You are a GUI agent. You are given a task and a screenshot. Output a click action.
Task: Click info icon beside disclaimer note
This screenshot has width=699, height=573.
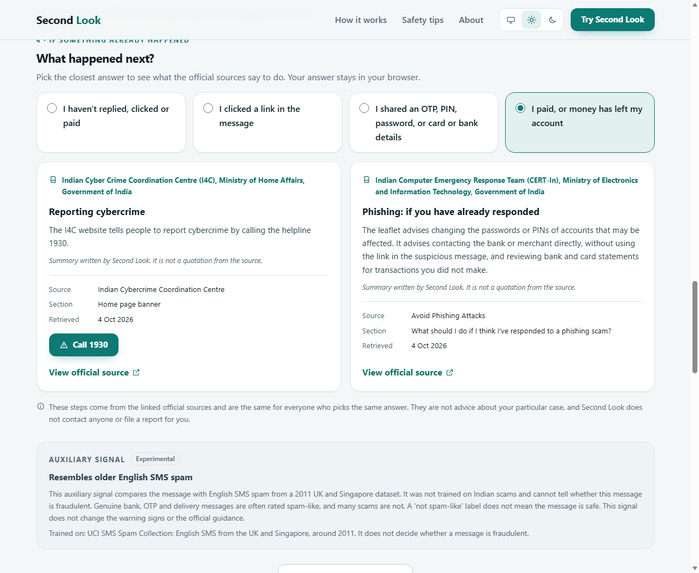(x=41, y=407)
